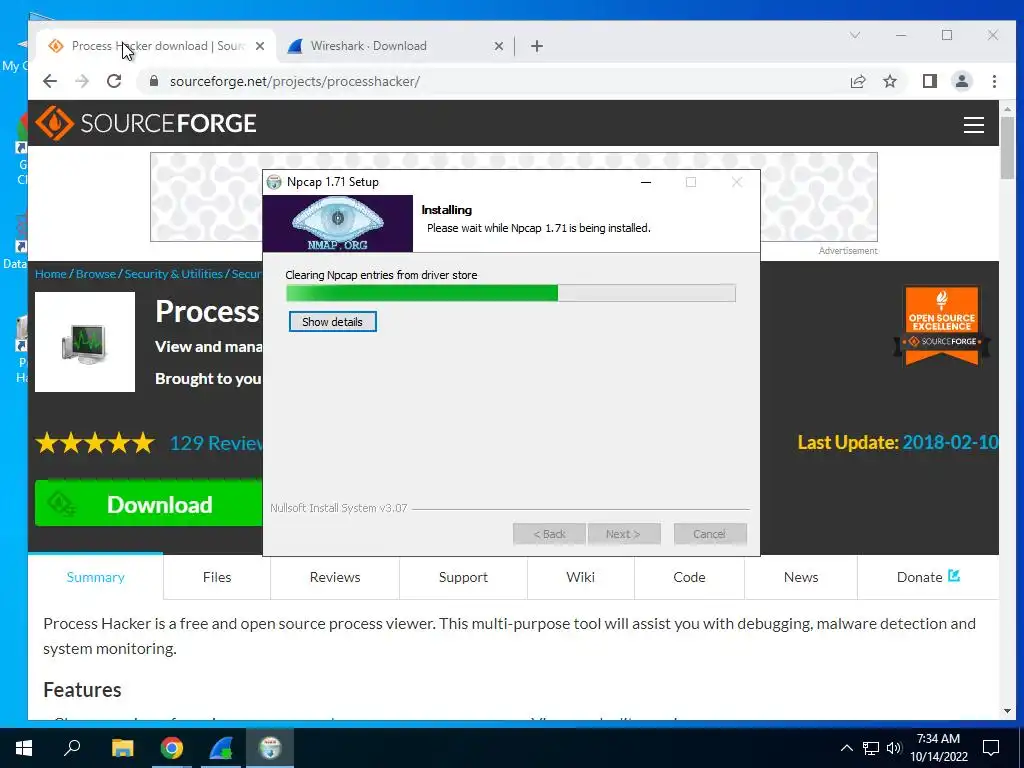Click Show details in Npcap Setup

pyautogui.click(x=332, y=321)
